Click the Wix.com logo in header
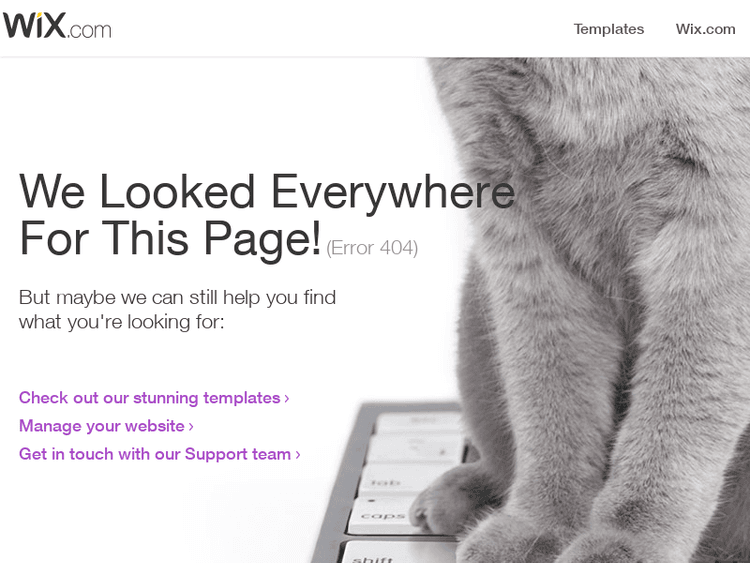750x563 pixels. pyautogui.click(x=57, y=25)
